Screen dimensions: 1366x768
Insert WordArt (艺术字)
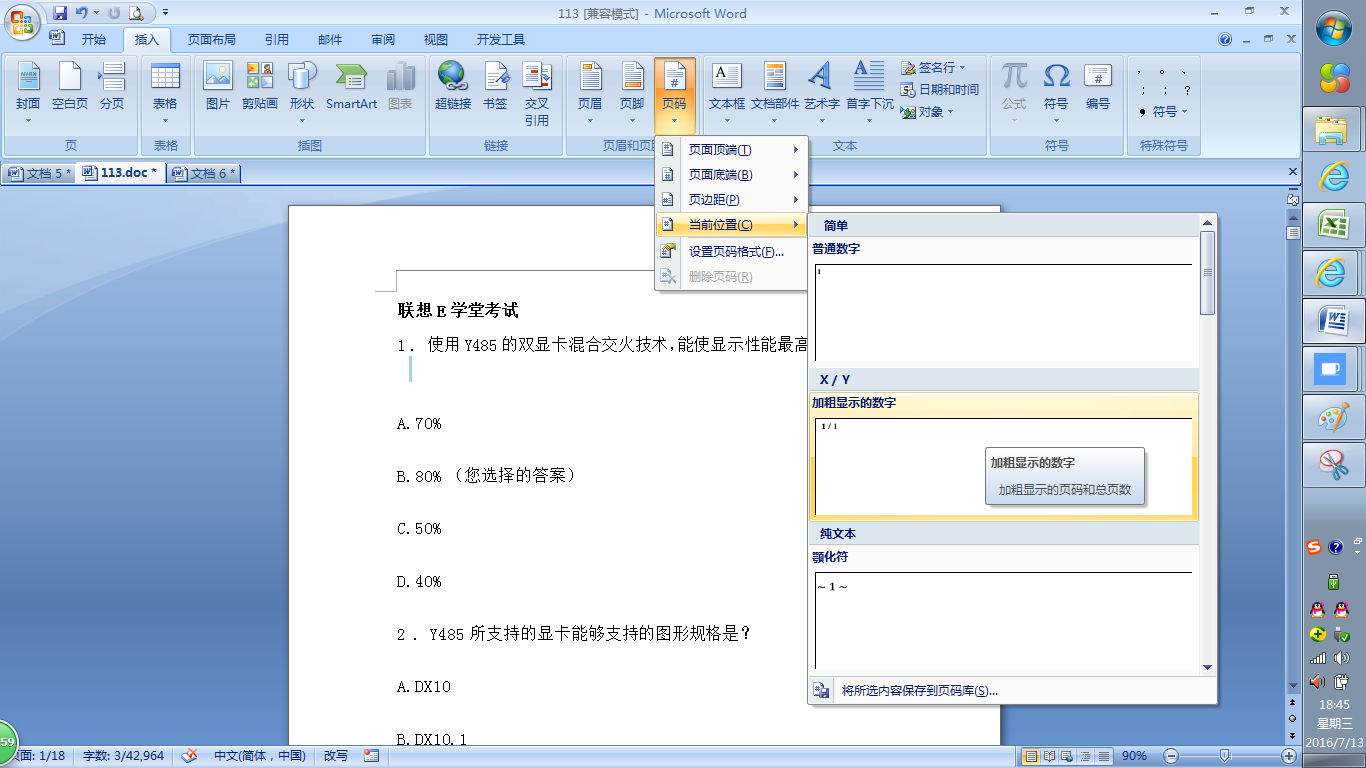click(x=821, y=92)
